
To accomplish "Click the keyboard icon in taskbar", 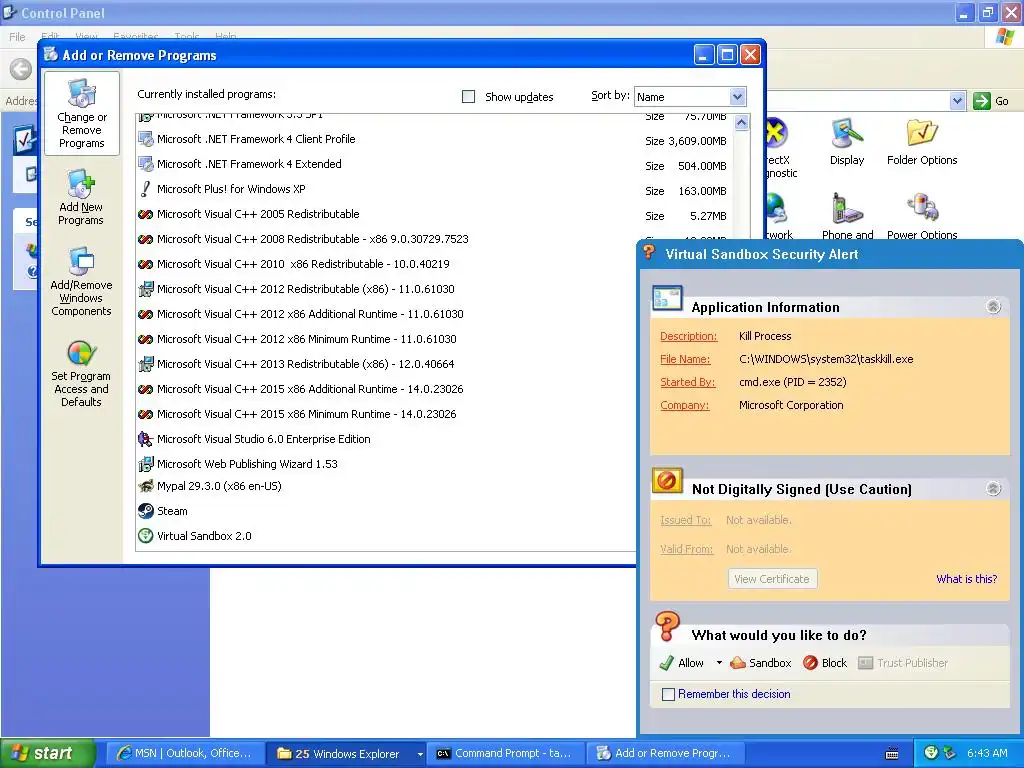I will tap(891, 754).
